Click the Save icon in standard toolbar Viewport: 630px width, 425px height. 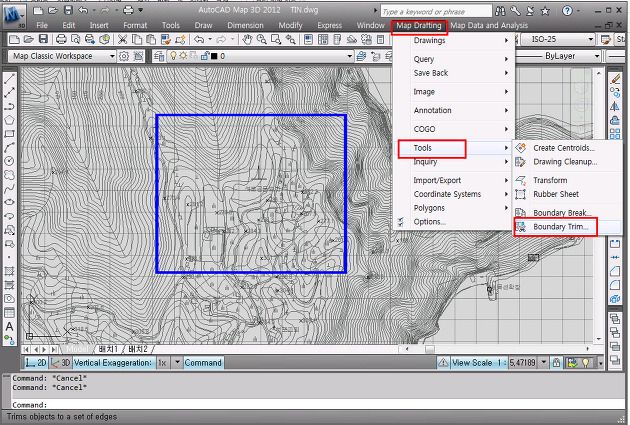click(43, 39)
